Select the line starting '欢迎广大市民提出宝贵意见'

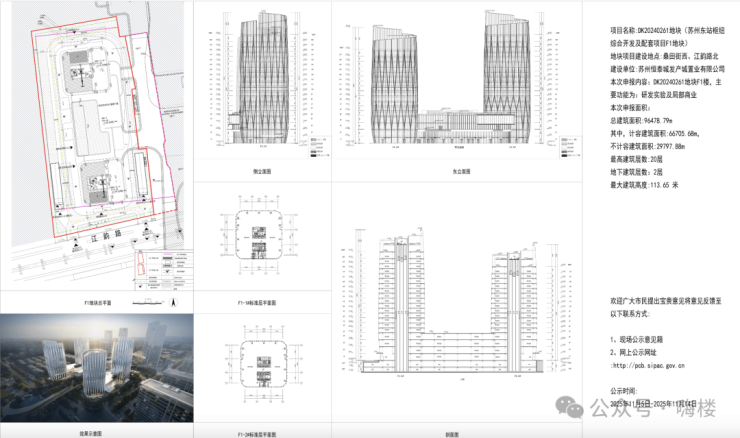click(x=665, y=301)
